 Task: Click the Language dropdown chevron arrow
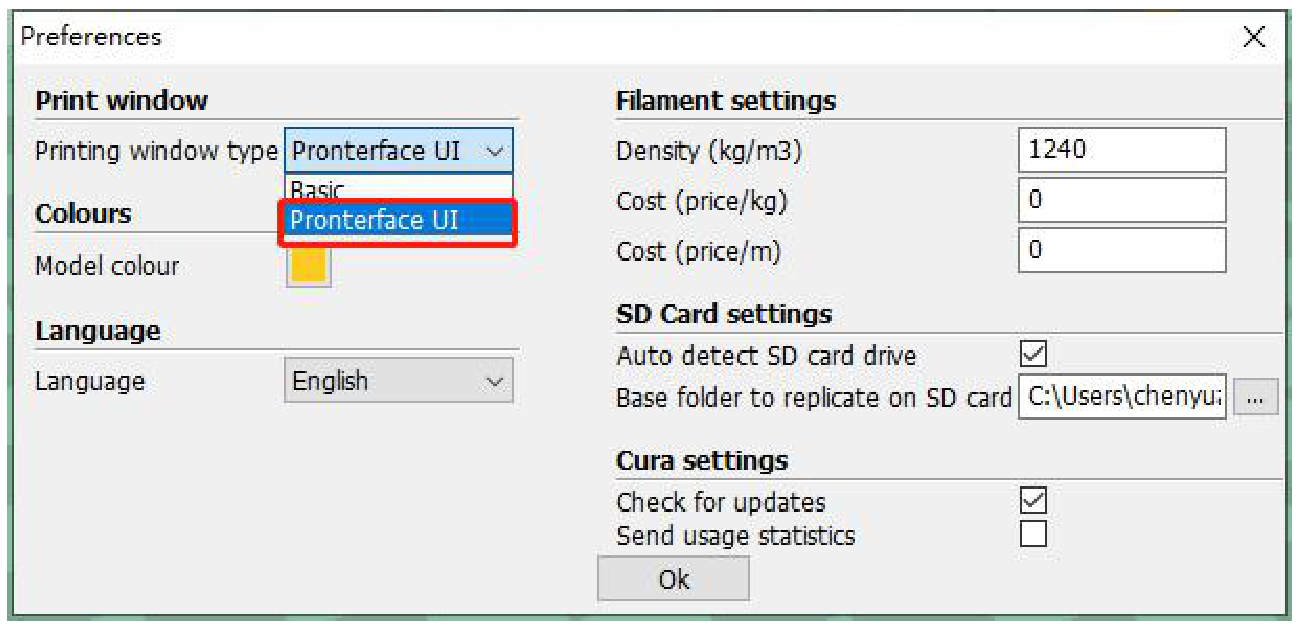coord(494,381)
